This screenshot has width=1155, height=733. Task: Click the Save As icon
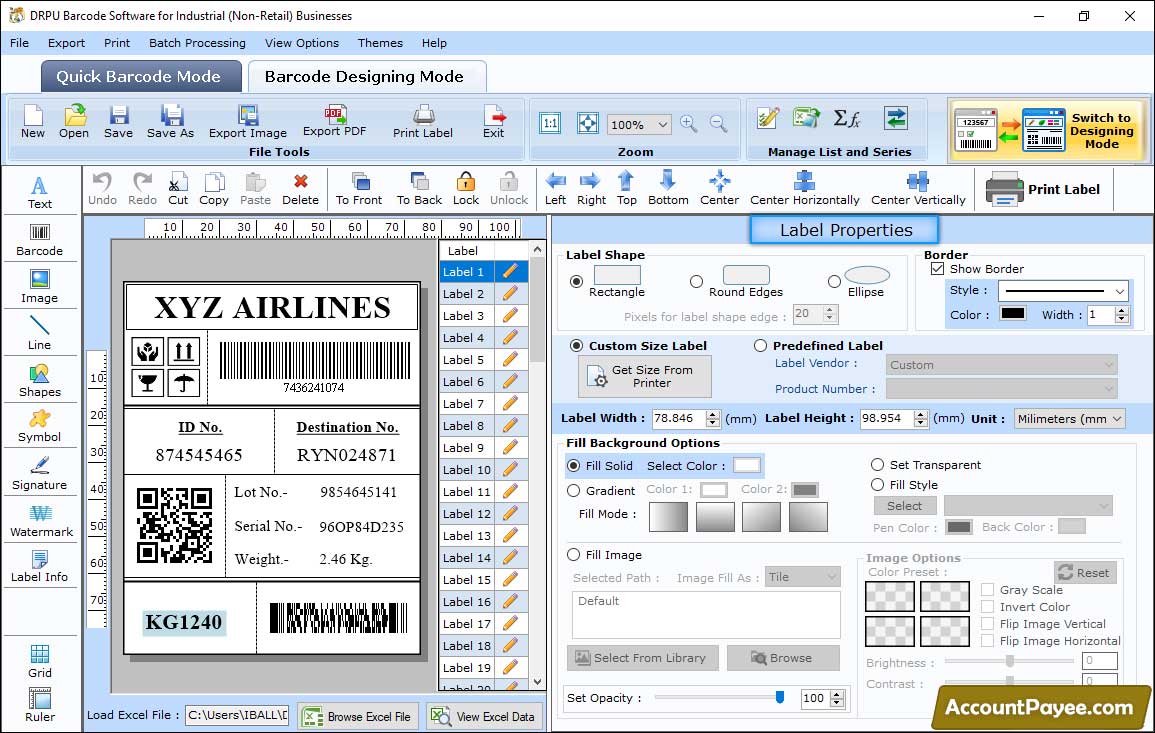pos(170,122)
